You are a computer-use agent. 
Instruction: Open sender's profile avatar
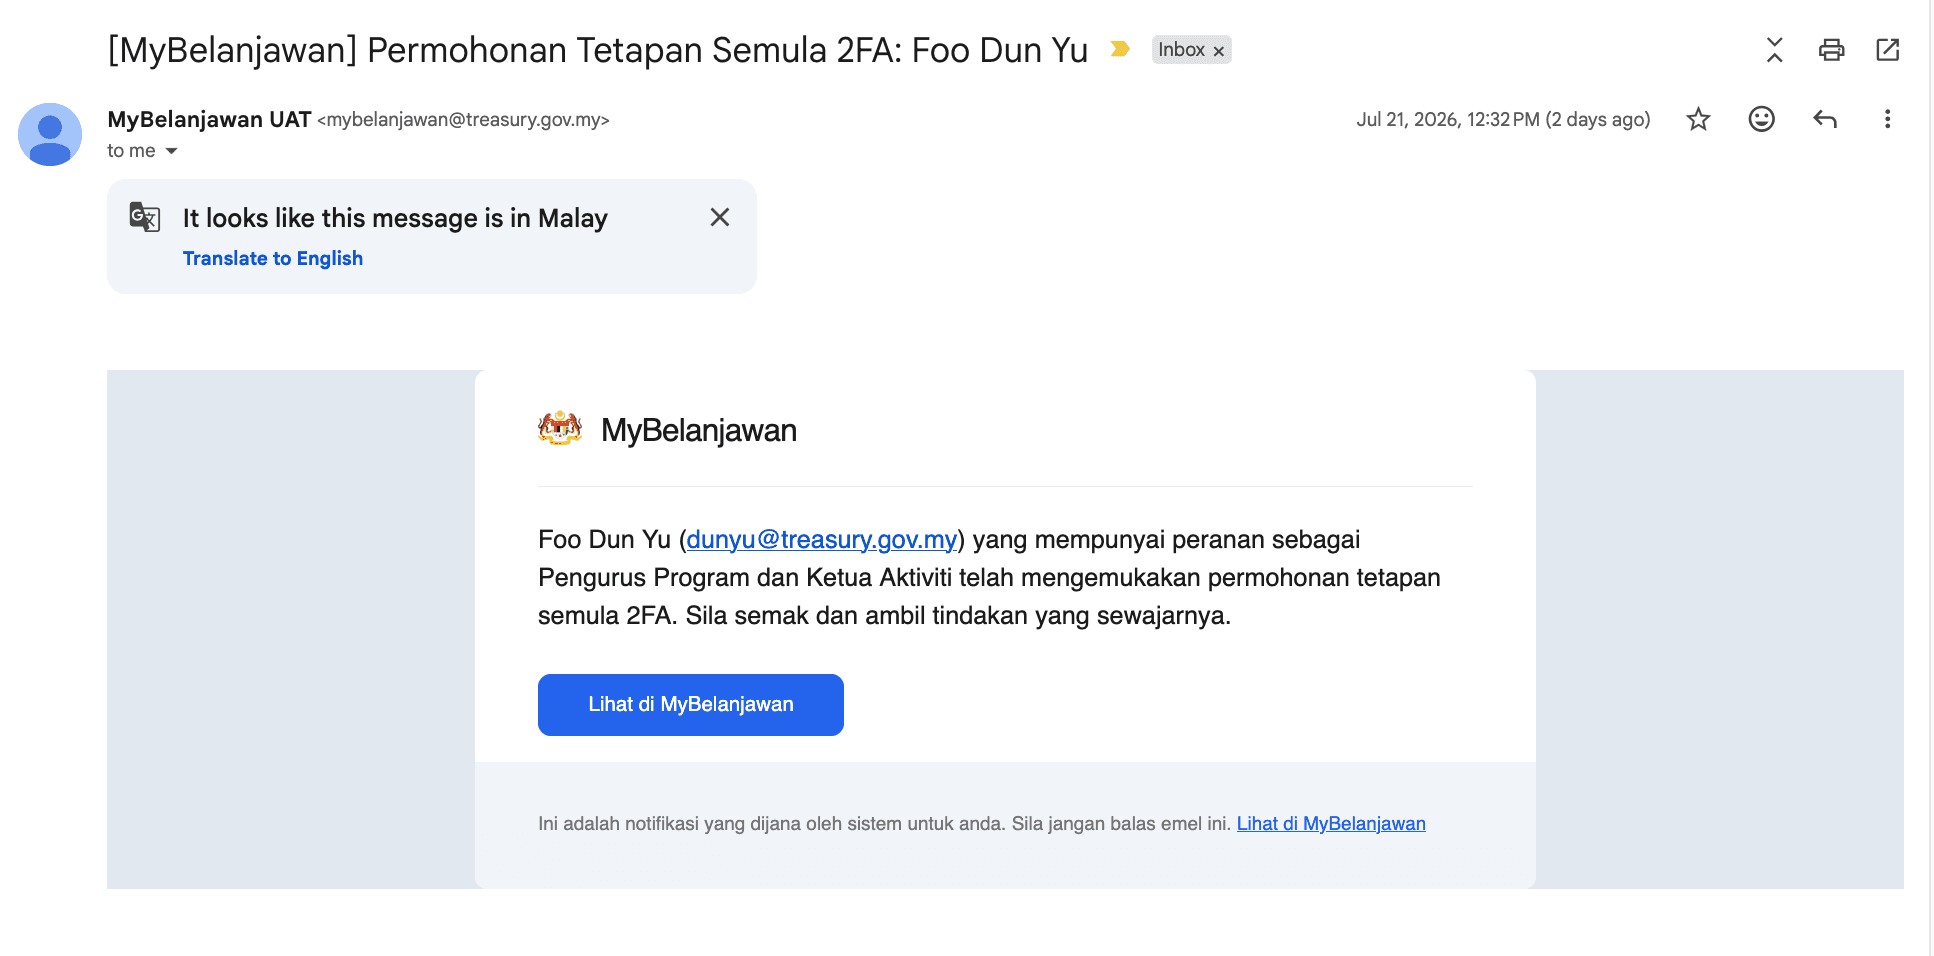click(x=50, y=134)
